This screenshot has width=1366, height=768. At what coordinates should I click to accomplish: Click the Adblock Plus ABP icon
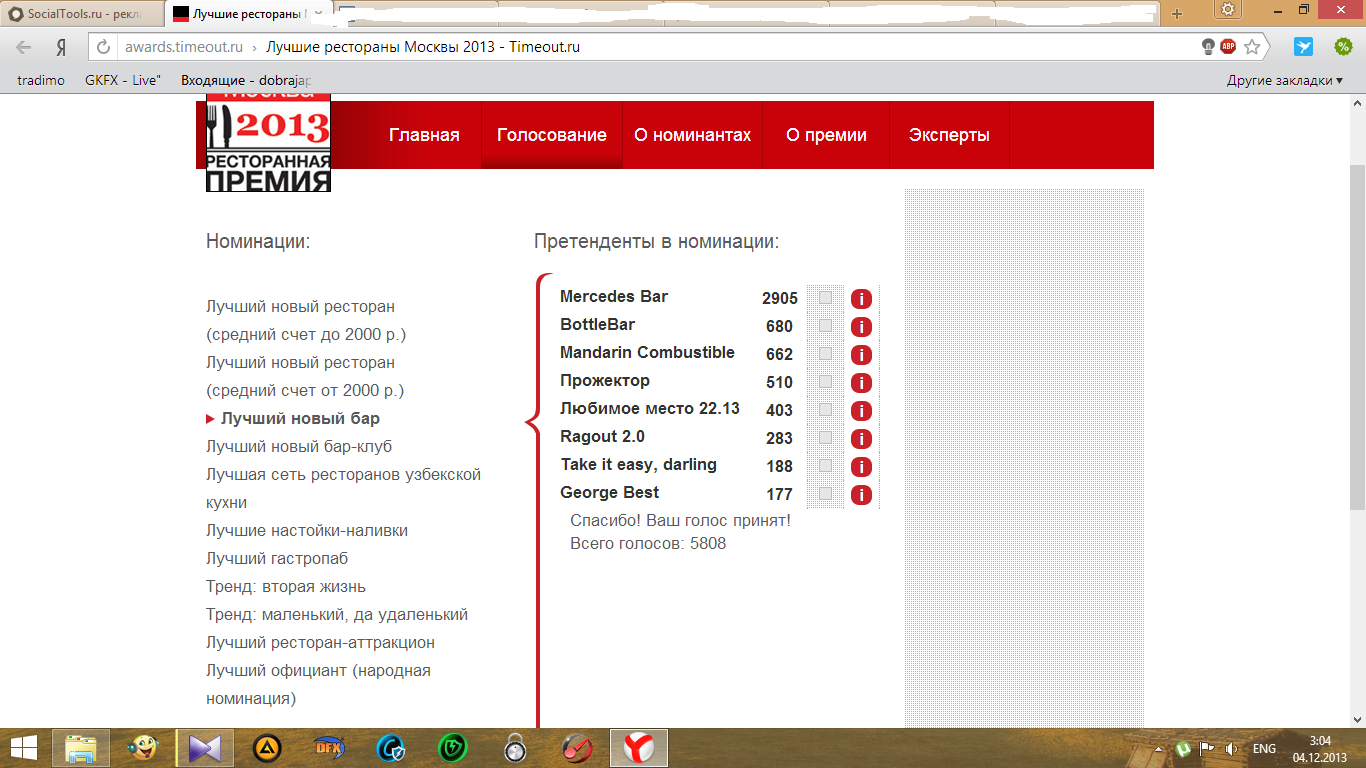tap(1228, 47)
